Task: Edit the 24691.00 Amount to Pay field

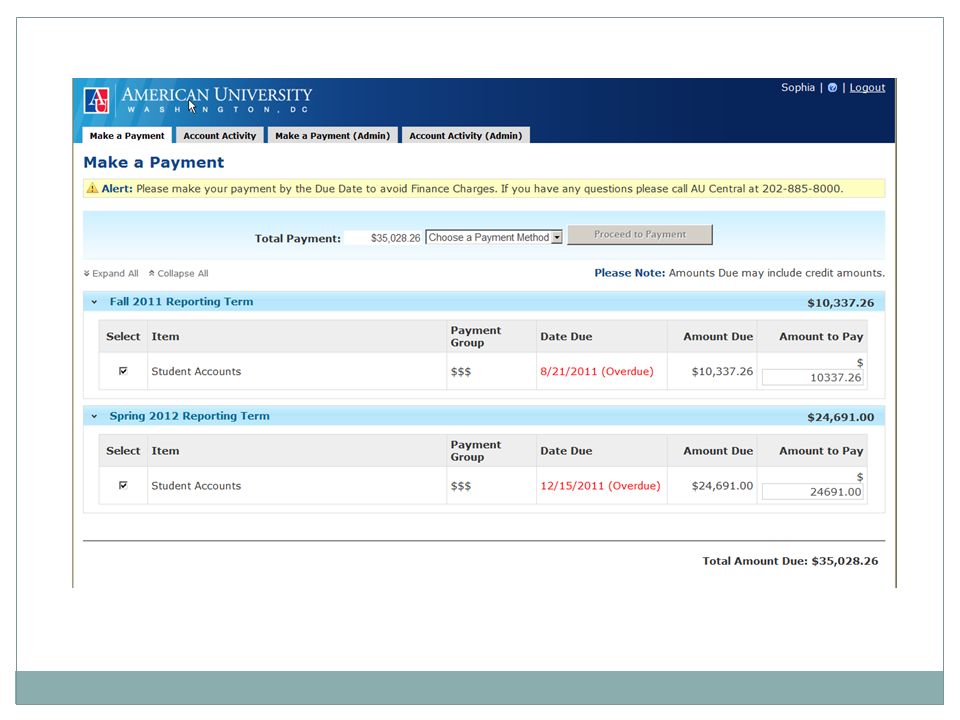Action: [x=812, y=492]
